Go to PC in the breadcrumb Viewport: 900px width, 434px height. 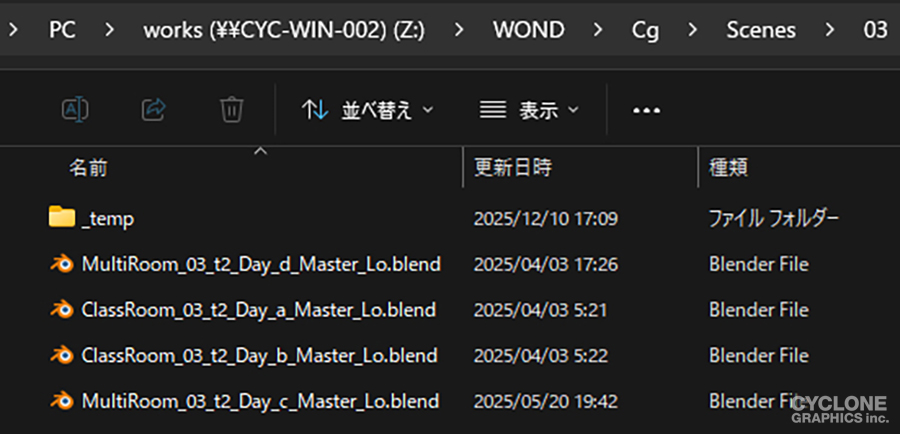62,30
